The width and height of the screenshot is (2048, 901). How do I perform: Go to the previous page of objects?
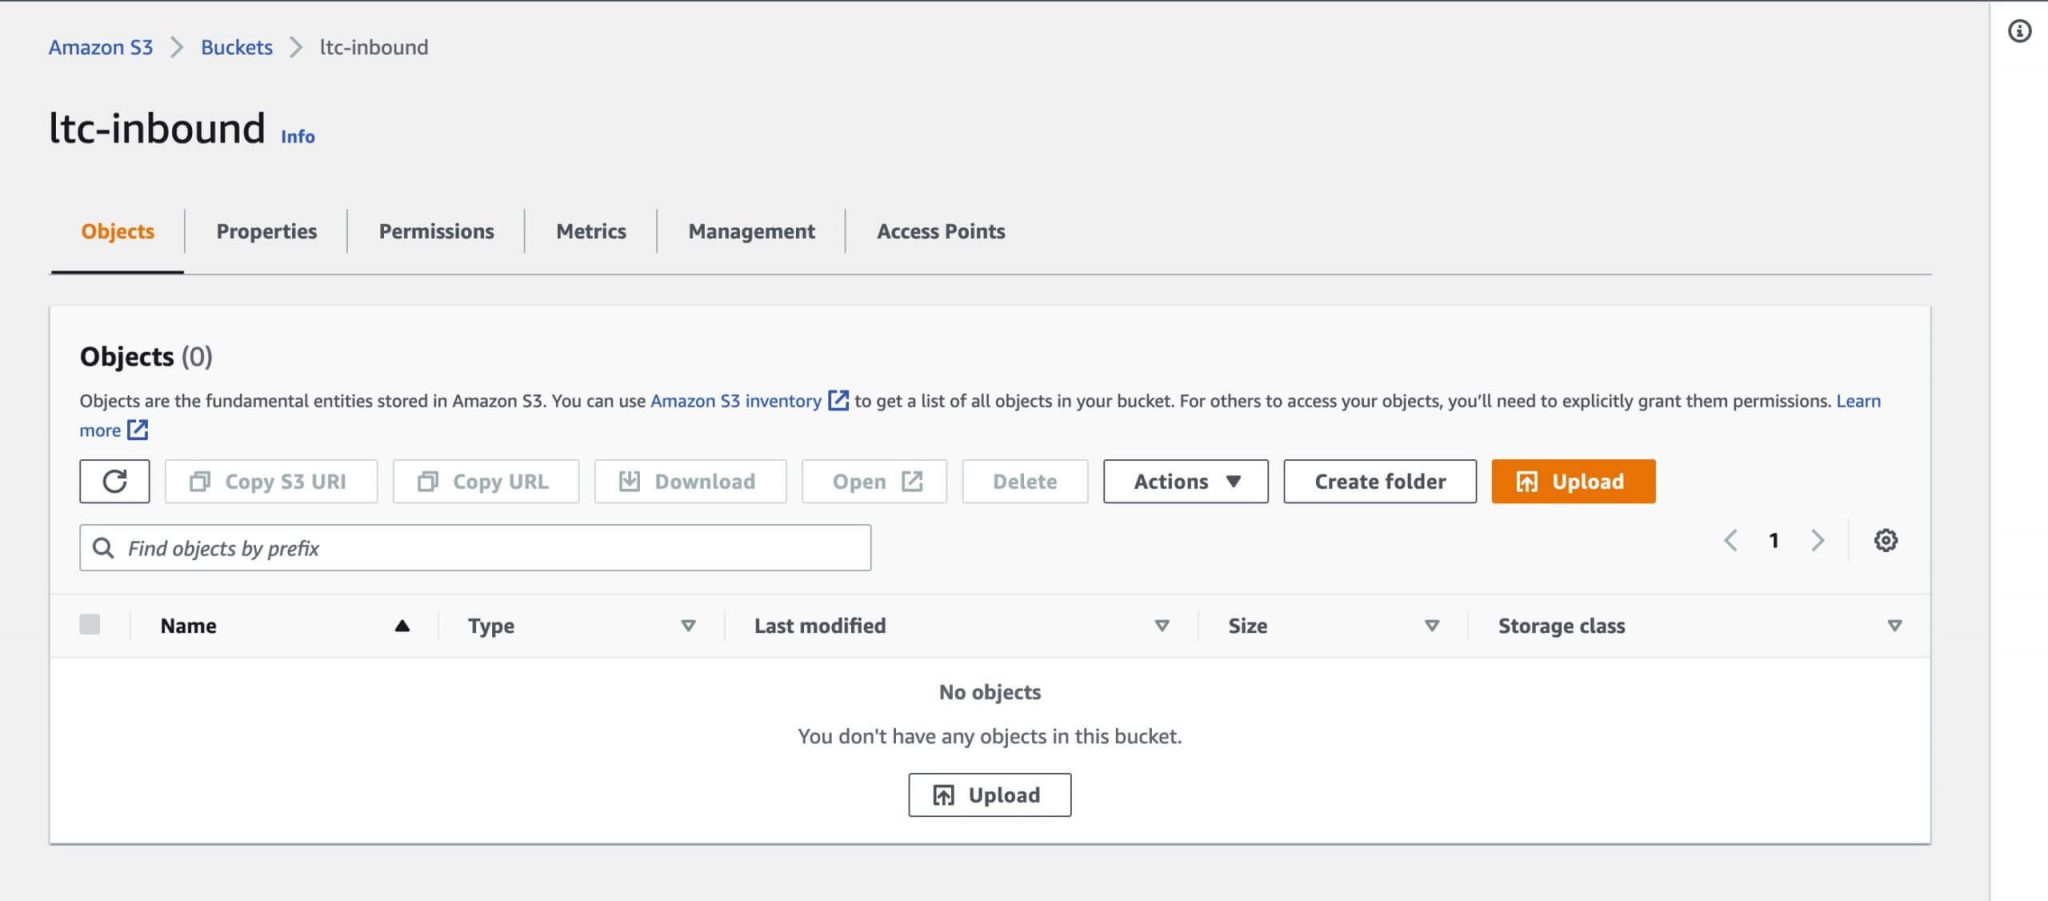[x=1732, y=540]
